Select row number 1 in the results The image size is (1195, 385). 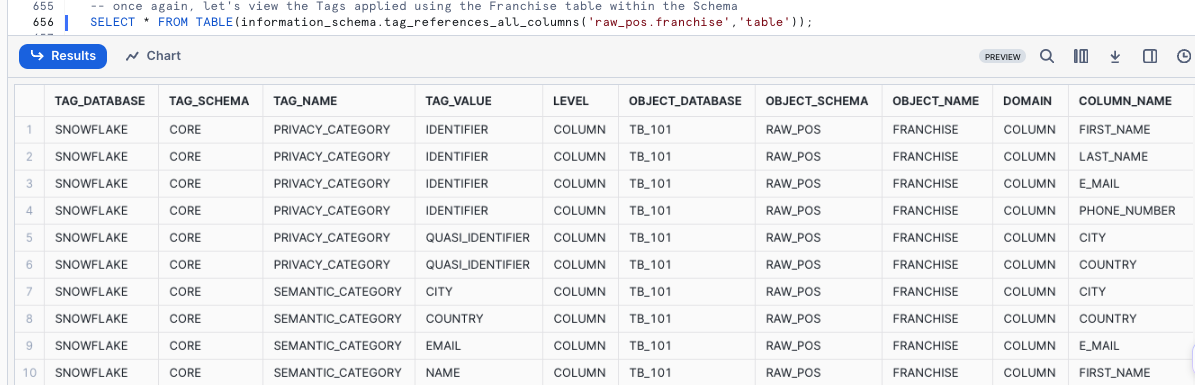click(29, 130)
